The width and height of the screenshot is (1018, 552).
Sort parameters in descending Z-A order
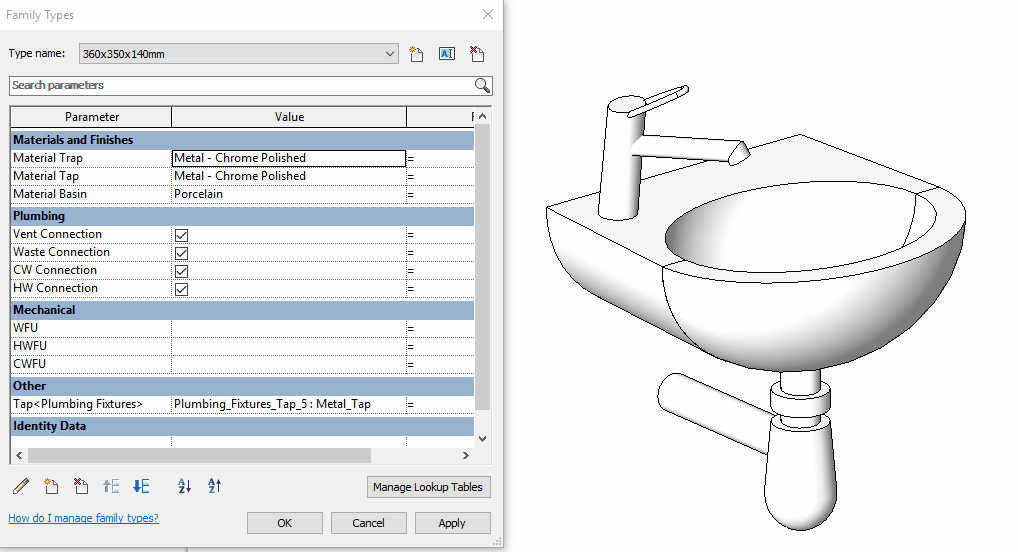pos(214,486)
